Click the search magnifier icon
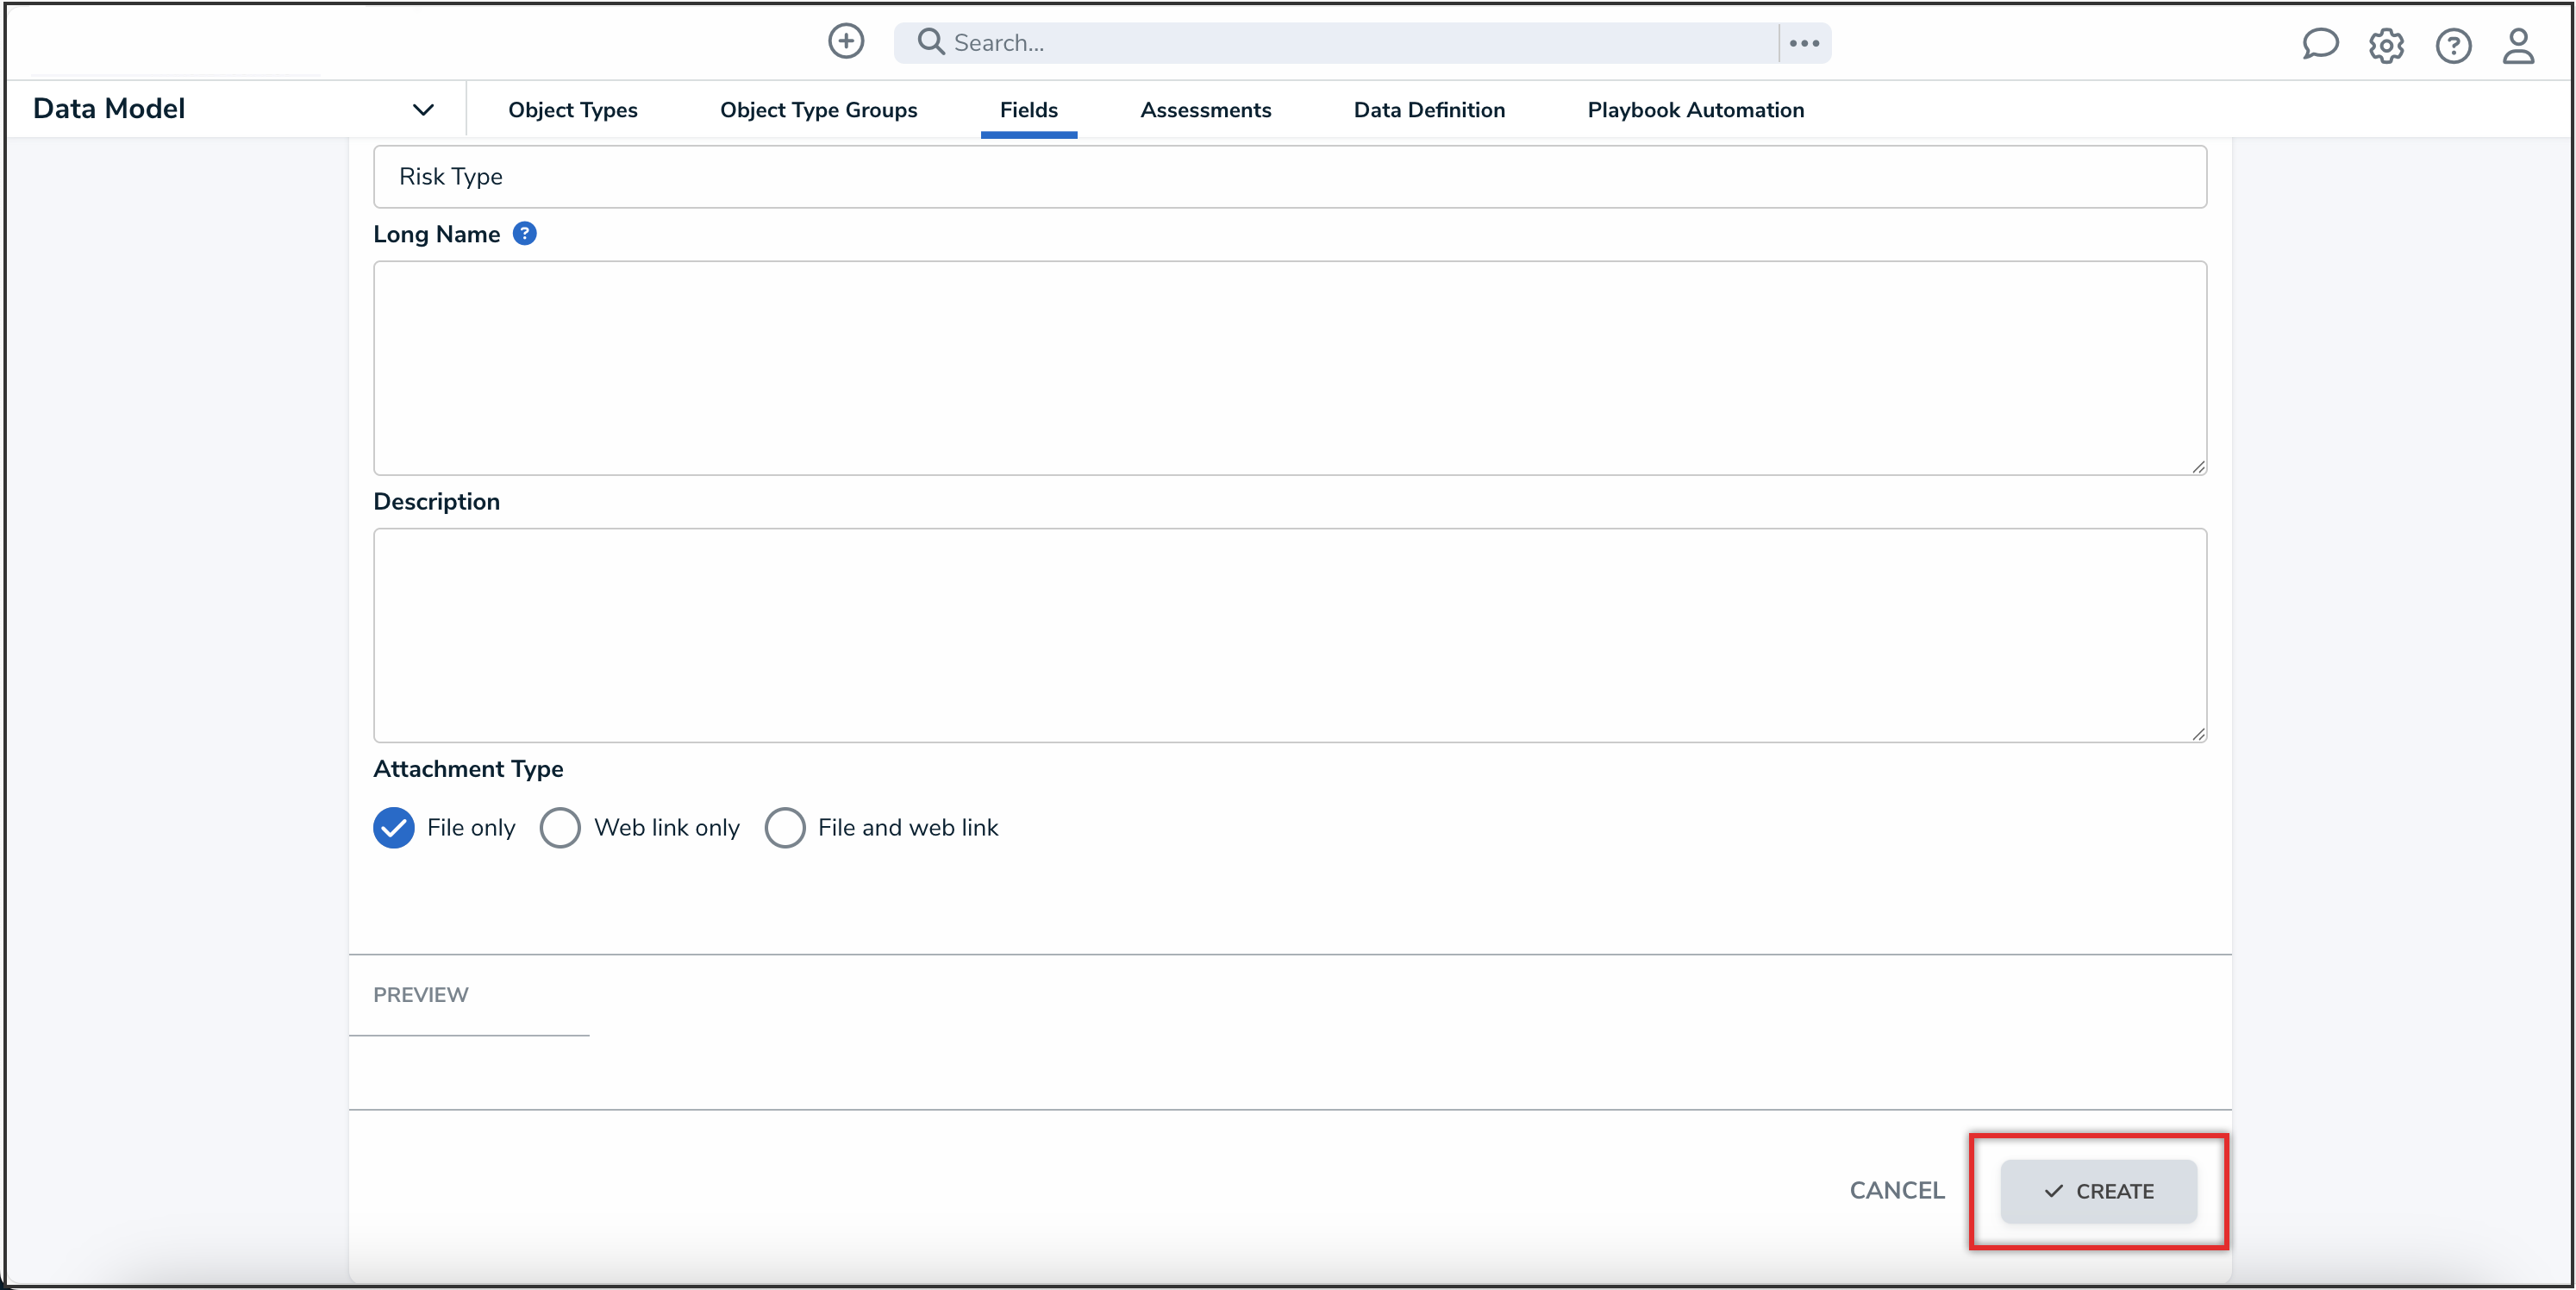The image size is (2576, 1290). coord(930,42)
